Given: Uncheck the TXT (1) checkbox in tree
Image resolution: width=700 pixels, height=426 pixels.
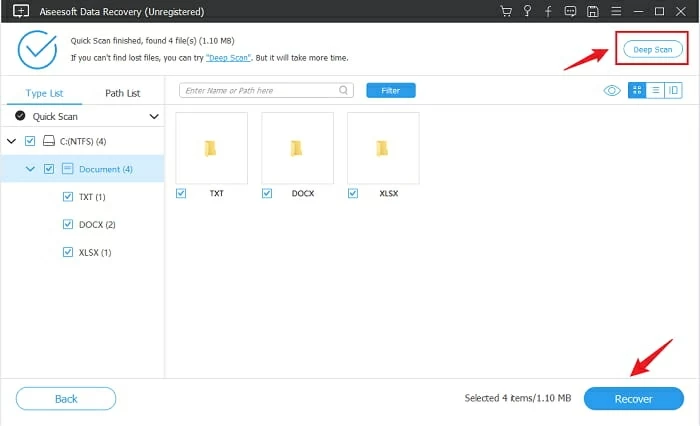Looking at the screenshot, I should click(68, 197).
